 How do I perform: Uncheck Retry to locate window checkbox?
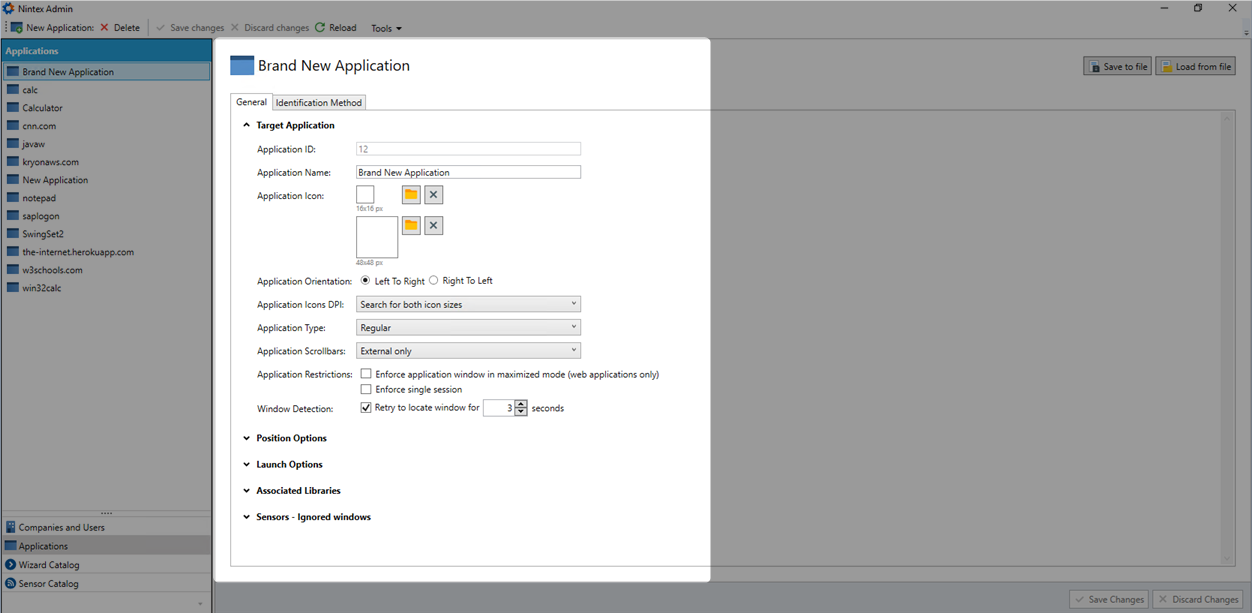pos(366,408)
